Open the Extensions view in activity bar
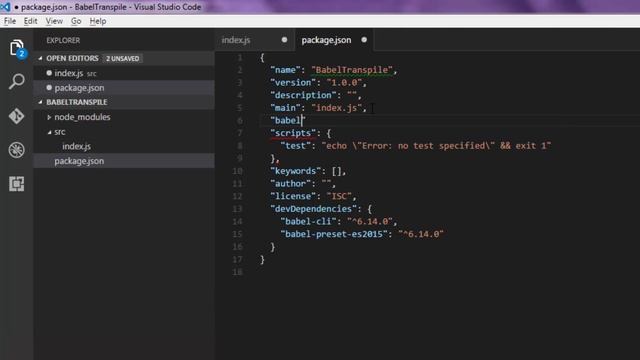This screenshot has height=360, width=640. (16, 184)
